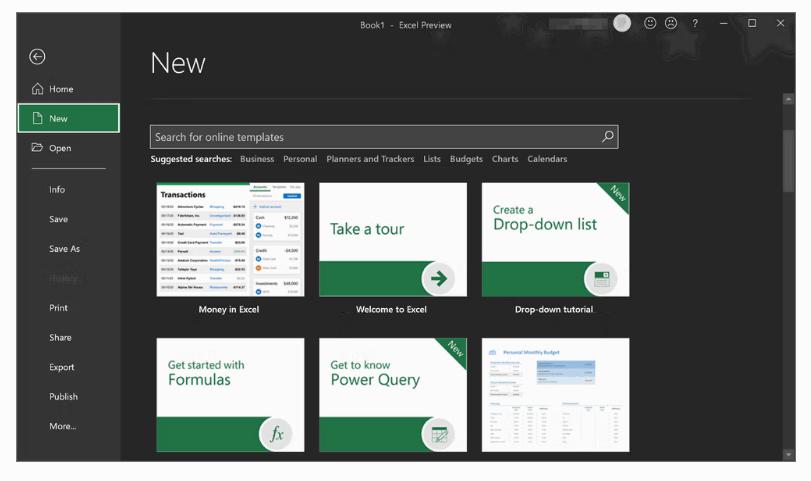Viewport: 811px width, 481px height.
Task: Go to Home in the backstage sidebar
Action: pos(68,89)
